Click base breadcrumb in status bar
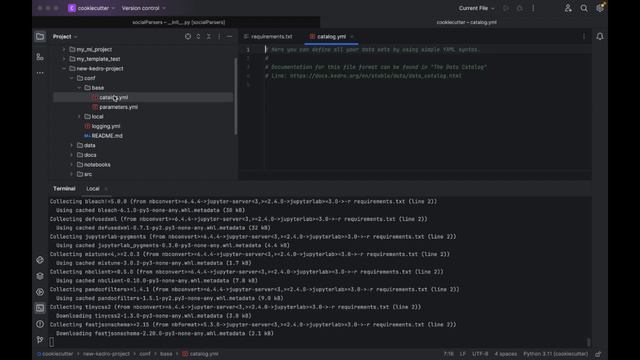Viewport: 640px width, 360px height. 166,354
